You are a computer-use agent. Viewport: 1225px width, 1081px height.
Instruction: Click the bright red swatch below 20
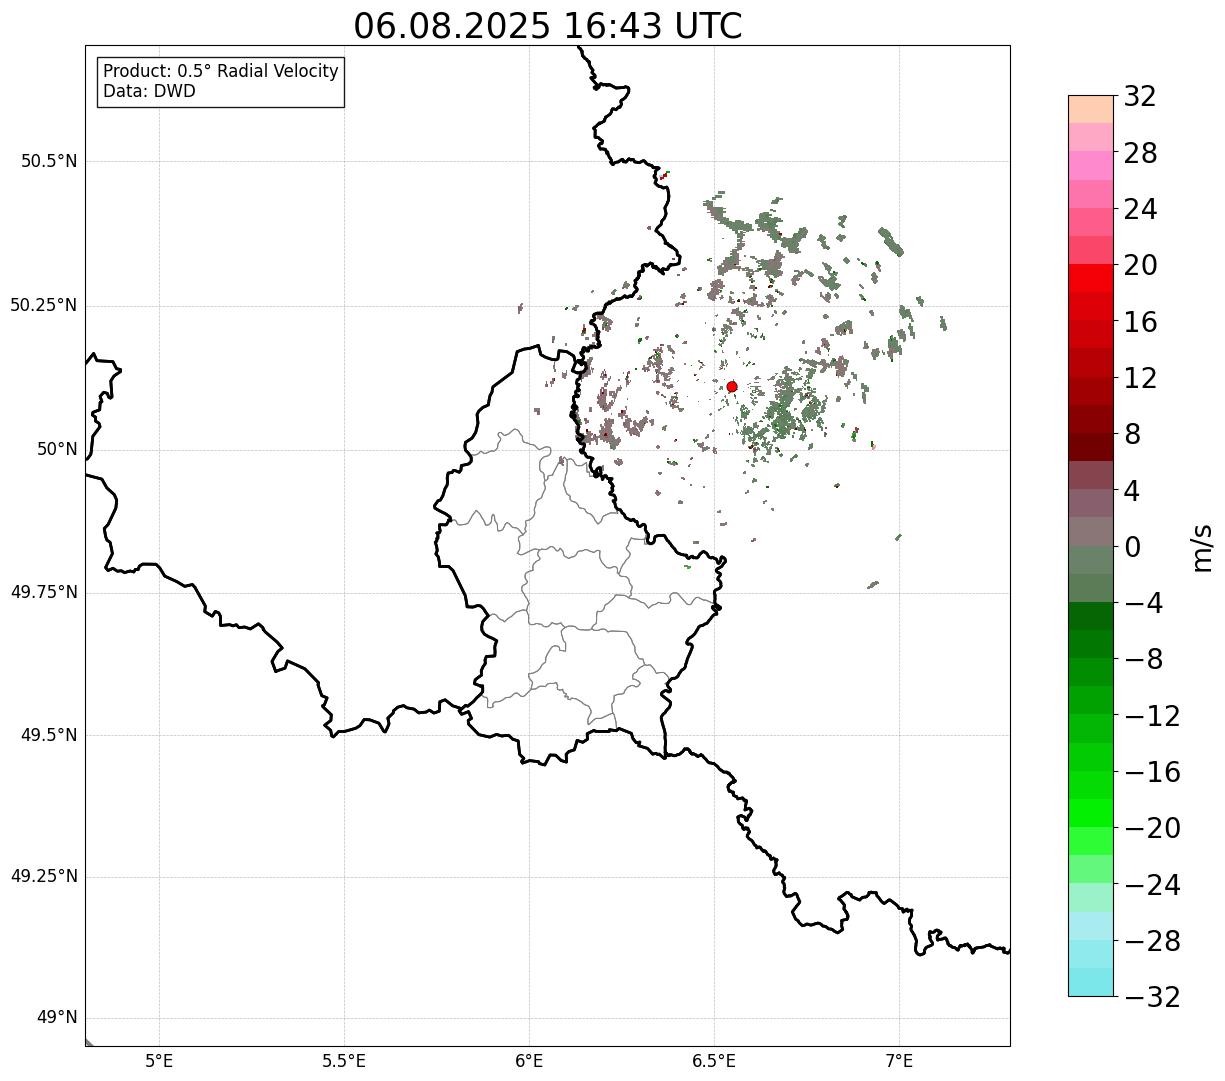pyautogui.click(x=1090, y=278)
